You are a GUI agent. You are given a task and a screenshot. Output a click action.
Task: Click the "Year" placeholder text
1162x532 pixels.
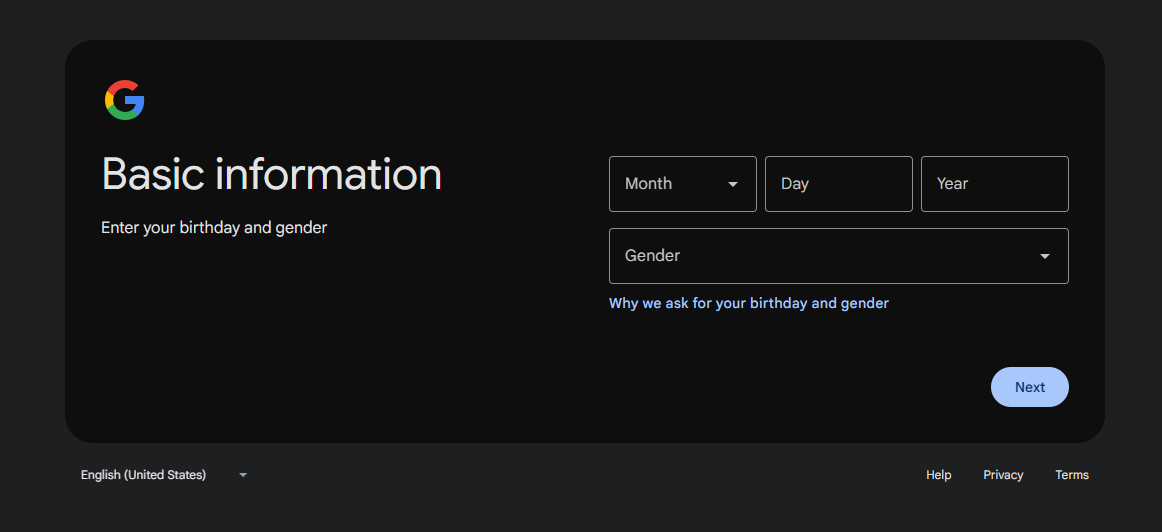[952, 184]
